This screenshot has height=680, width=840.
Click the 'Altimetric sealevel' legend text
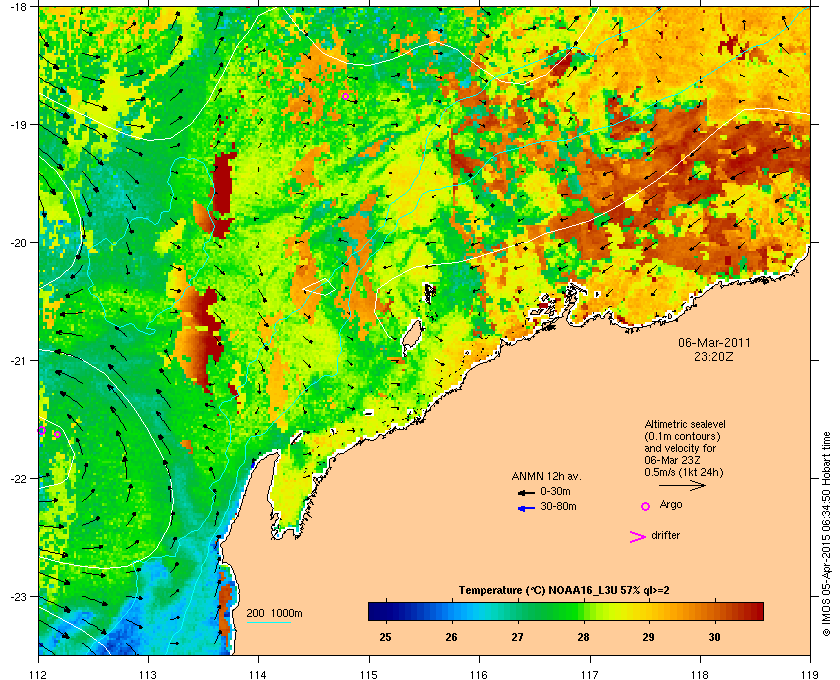(685, 424)
